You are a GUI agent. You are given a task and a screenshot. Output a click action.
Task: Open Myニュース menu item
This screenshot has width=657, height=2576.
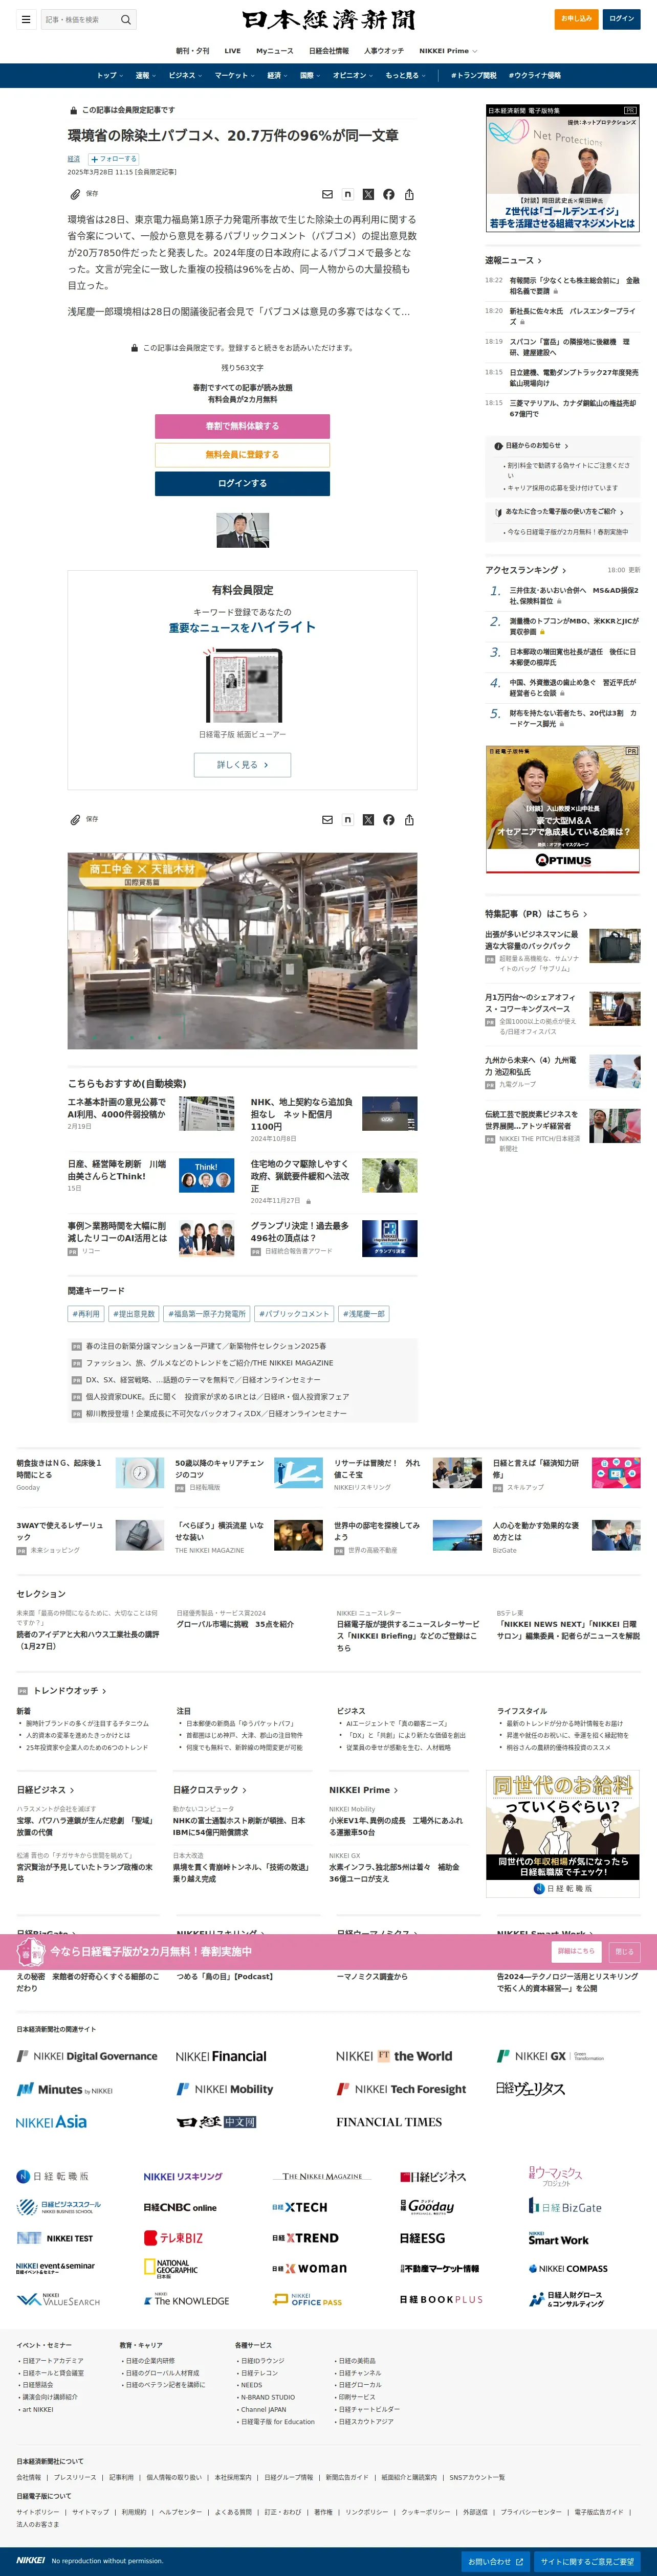click(275, 50)
